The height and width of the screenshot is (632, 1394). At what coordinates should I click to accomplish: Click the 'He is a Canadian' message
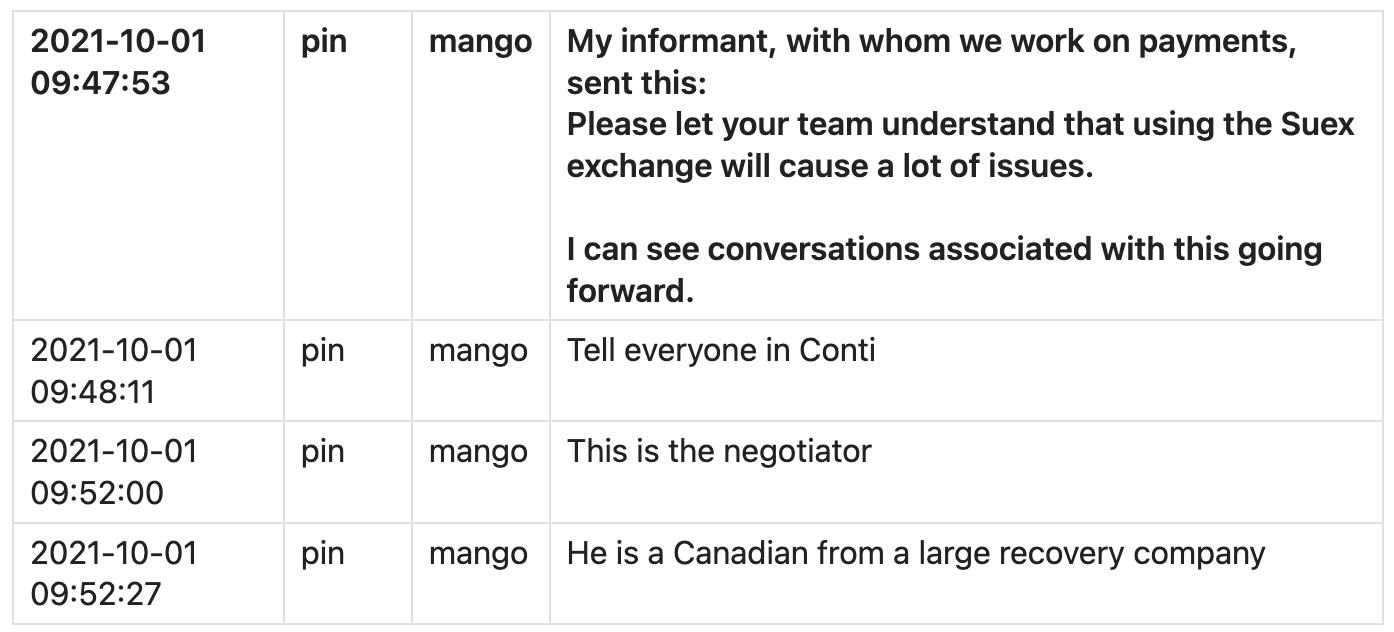click(915, 553)
